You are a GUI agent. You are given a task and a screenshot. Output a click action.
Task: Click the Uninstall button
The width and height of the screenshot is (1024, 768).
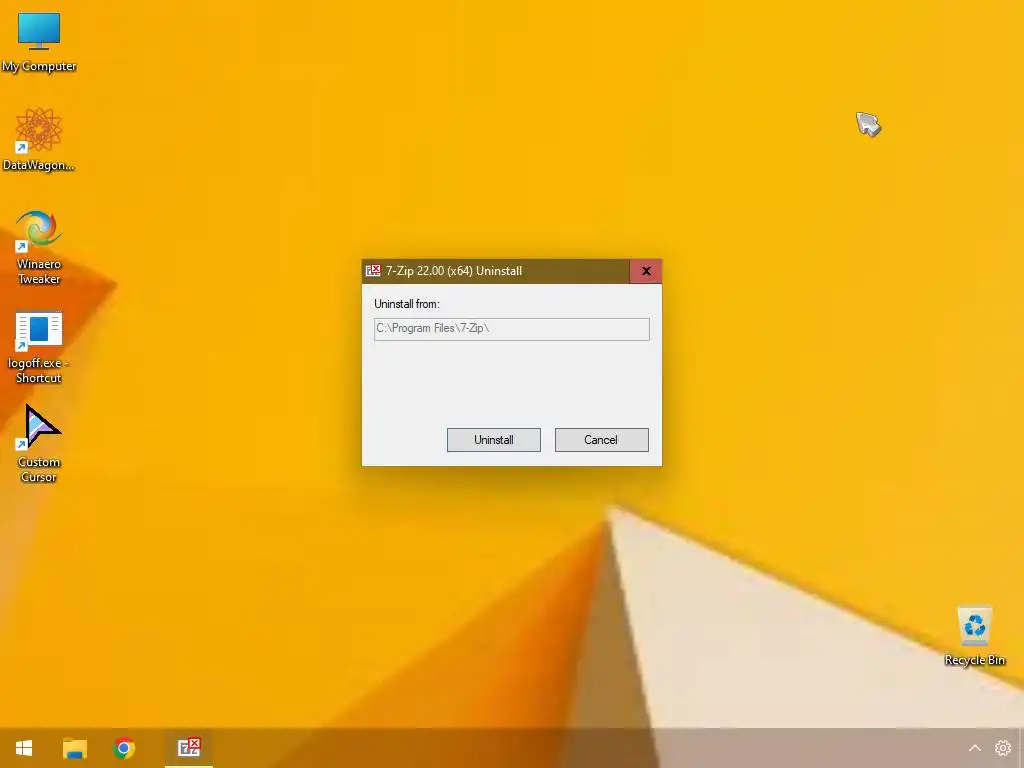point(494,440)
